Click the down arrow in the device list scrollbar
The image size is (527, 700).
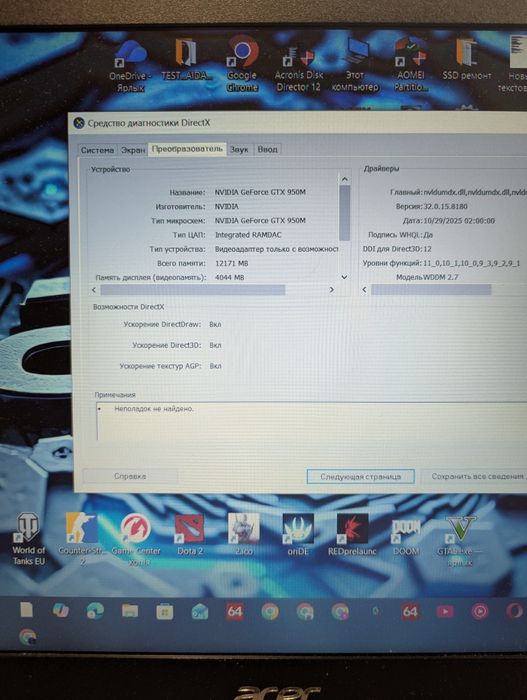click(x=344, y=277)
